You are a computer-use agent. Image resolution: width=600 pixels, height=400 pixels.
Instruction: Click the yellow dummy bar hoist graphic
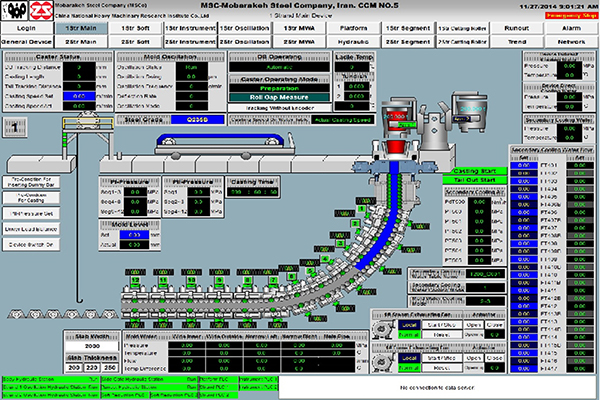pyautogui.click(x=88, y=123)
